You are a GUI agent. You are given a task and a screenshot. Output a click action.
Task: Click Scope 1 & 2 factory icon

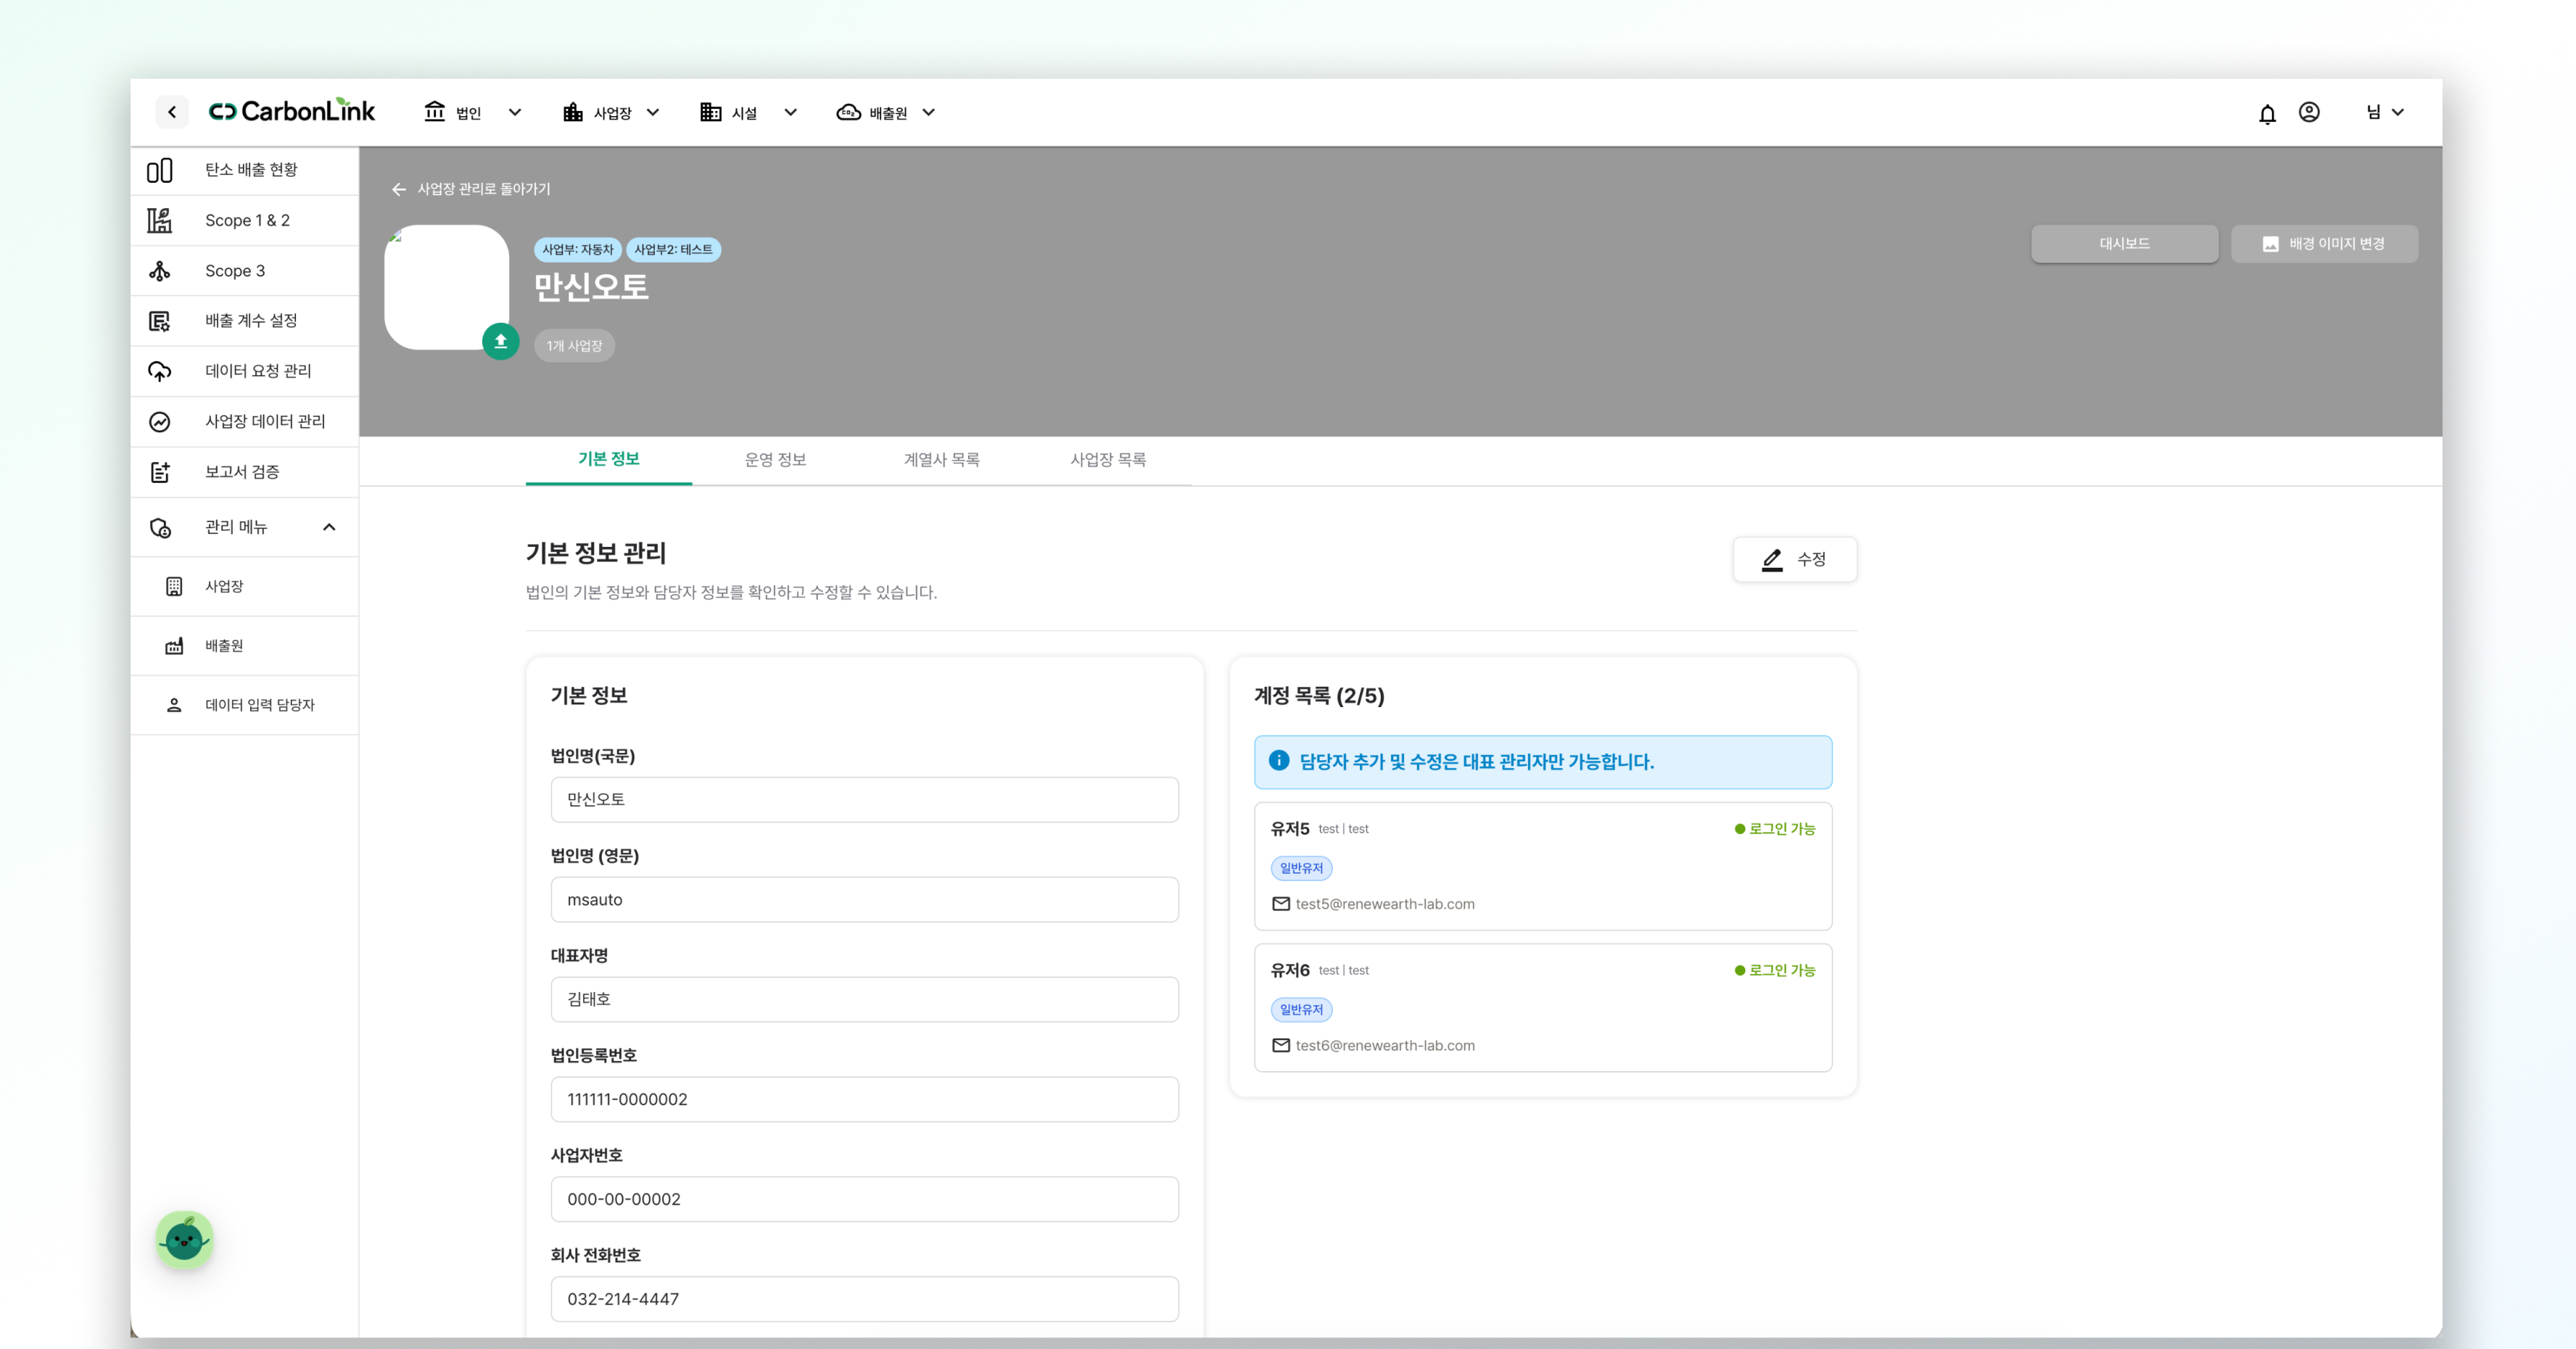click(x=160, y=220)
